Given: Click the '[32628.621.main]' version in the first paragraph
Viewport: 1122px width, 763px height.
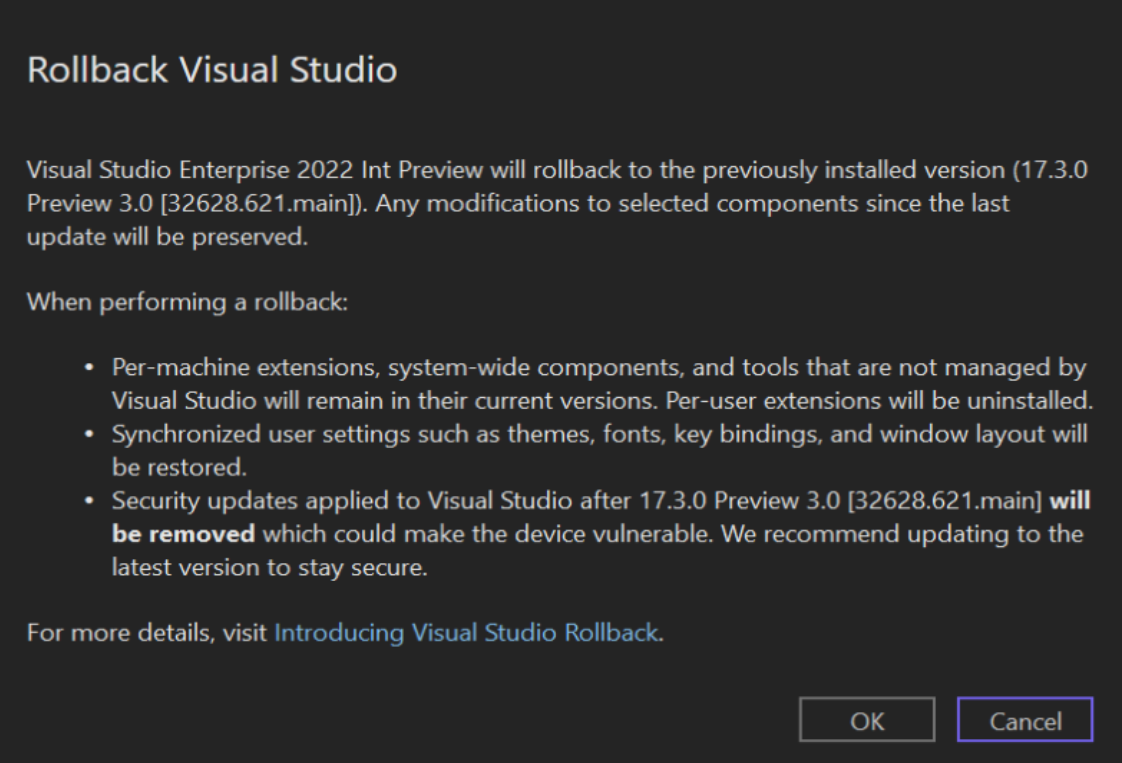Looking at the screenshot, I should click(x=259, y=203).
